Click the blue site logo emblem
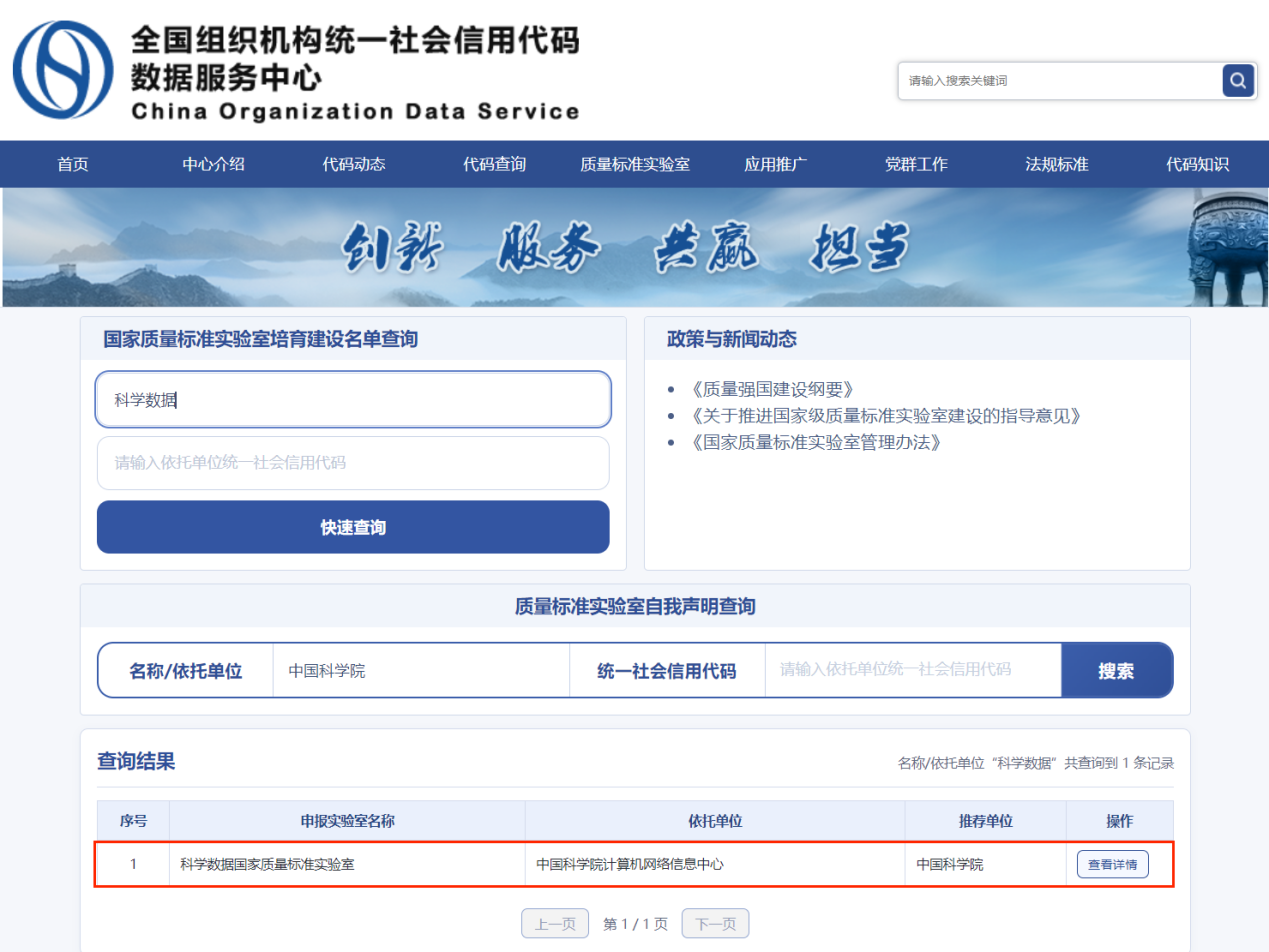The image size is (1269, 952). pos(63,70)
